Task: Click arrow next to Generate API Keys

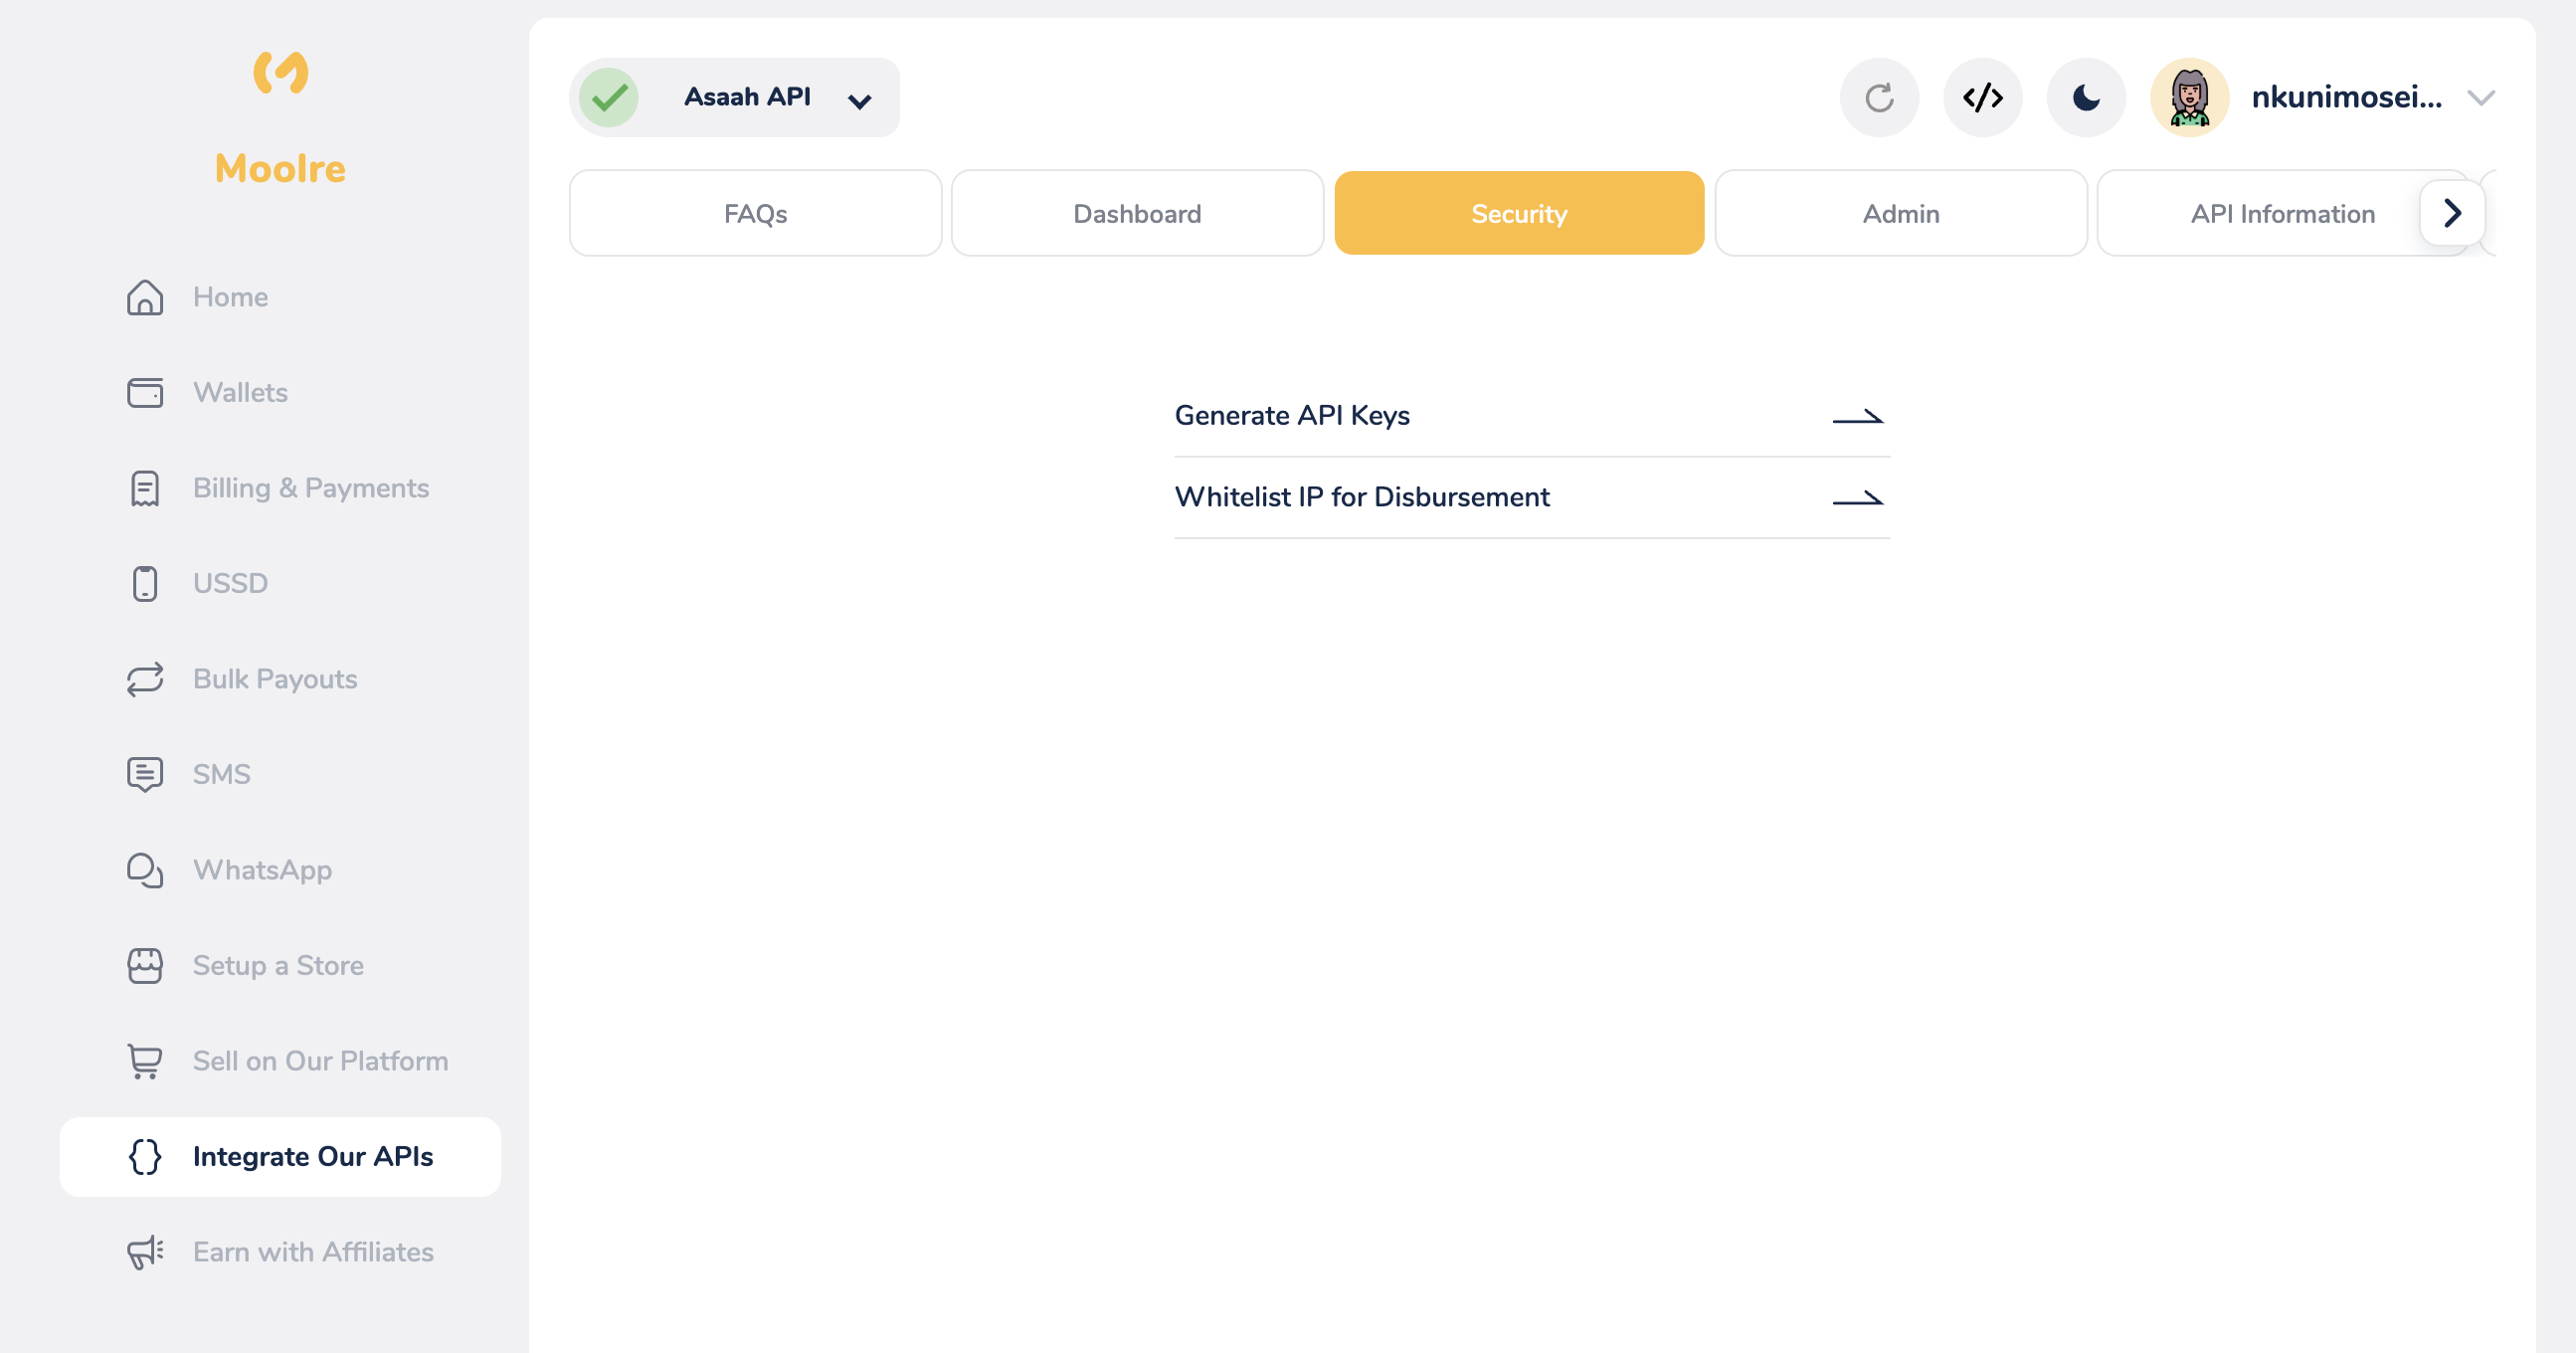Action: coord(1858,416)
